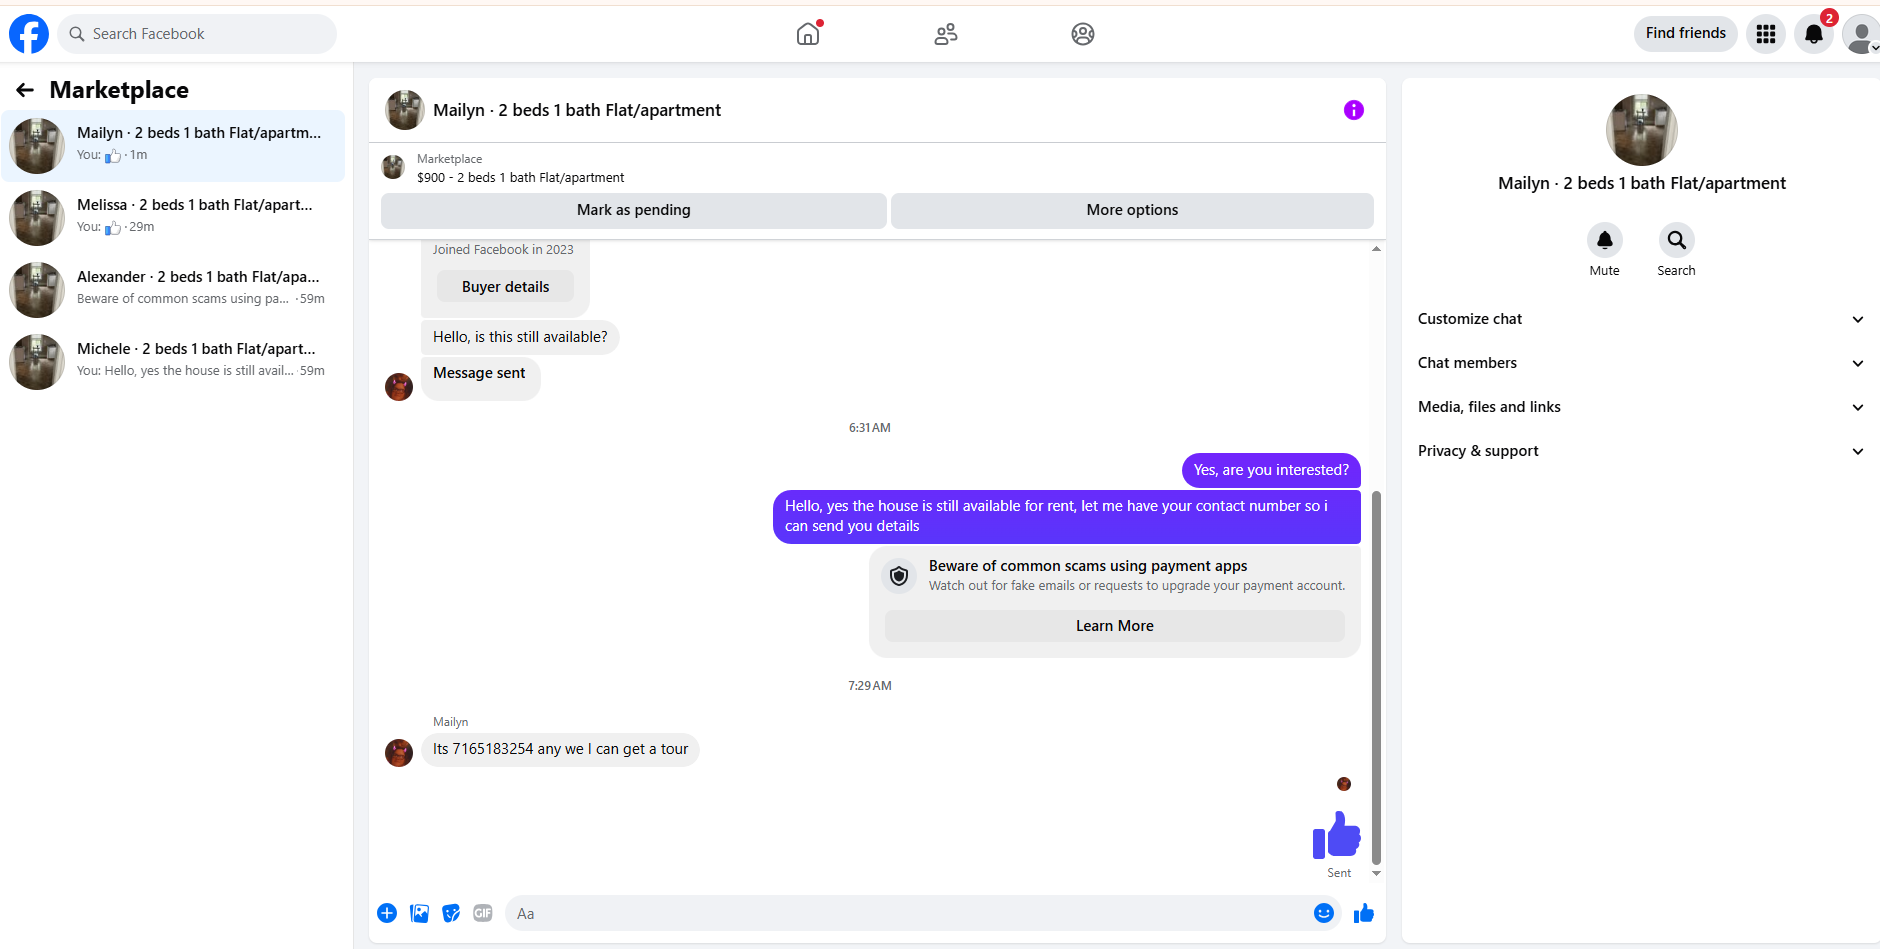The width and height of the screenshot is (1880, 949).
Task: Select the 'Yes, are you interested?' message
Action: pyautogui.click(x=1271, y=470)
